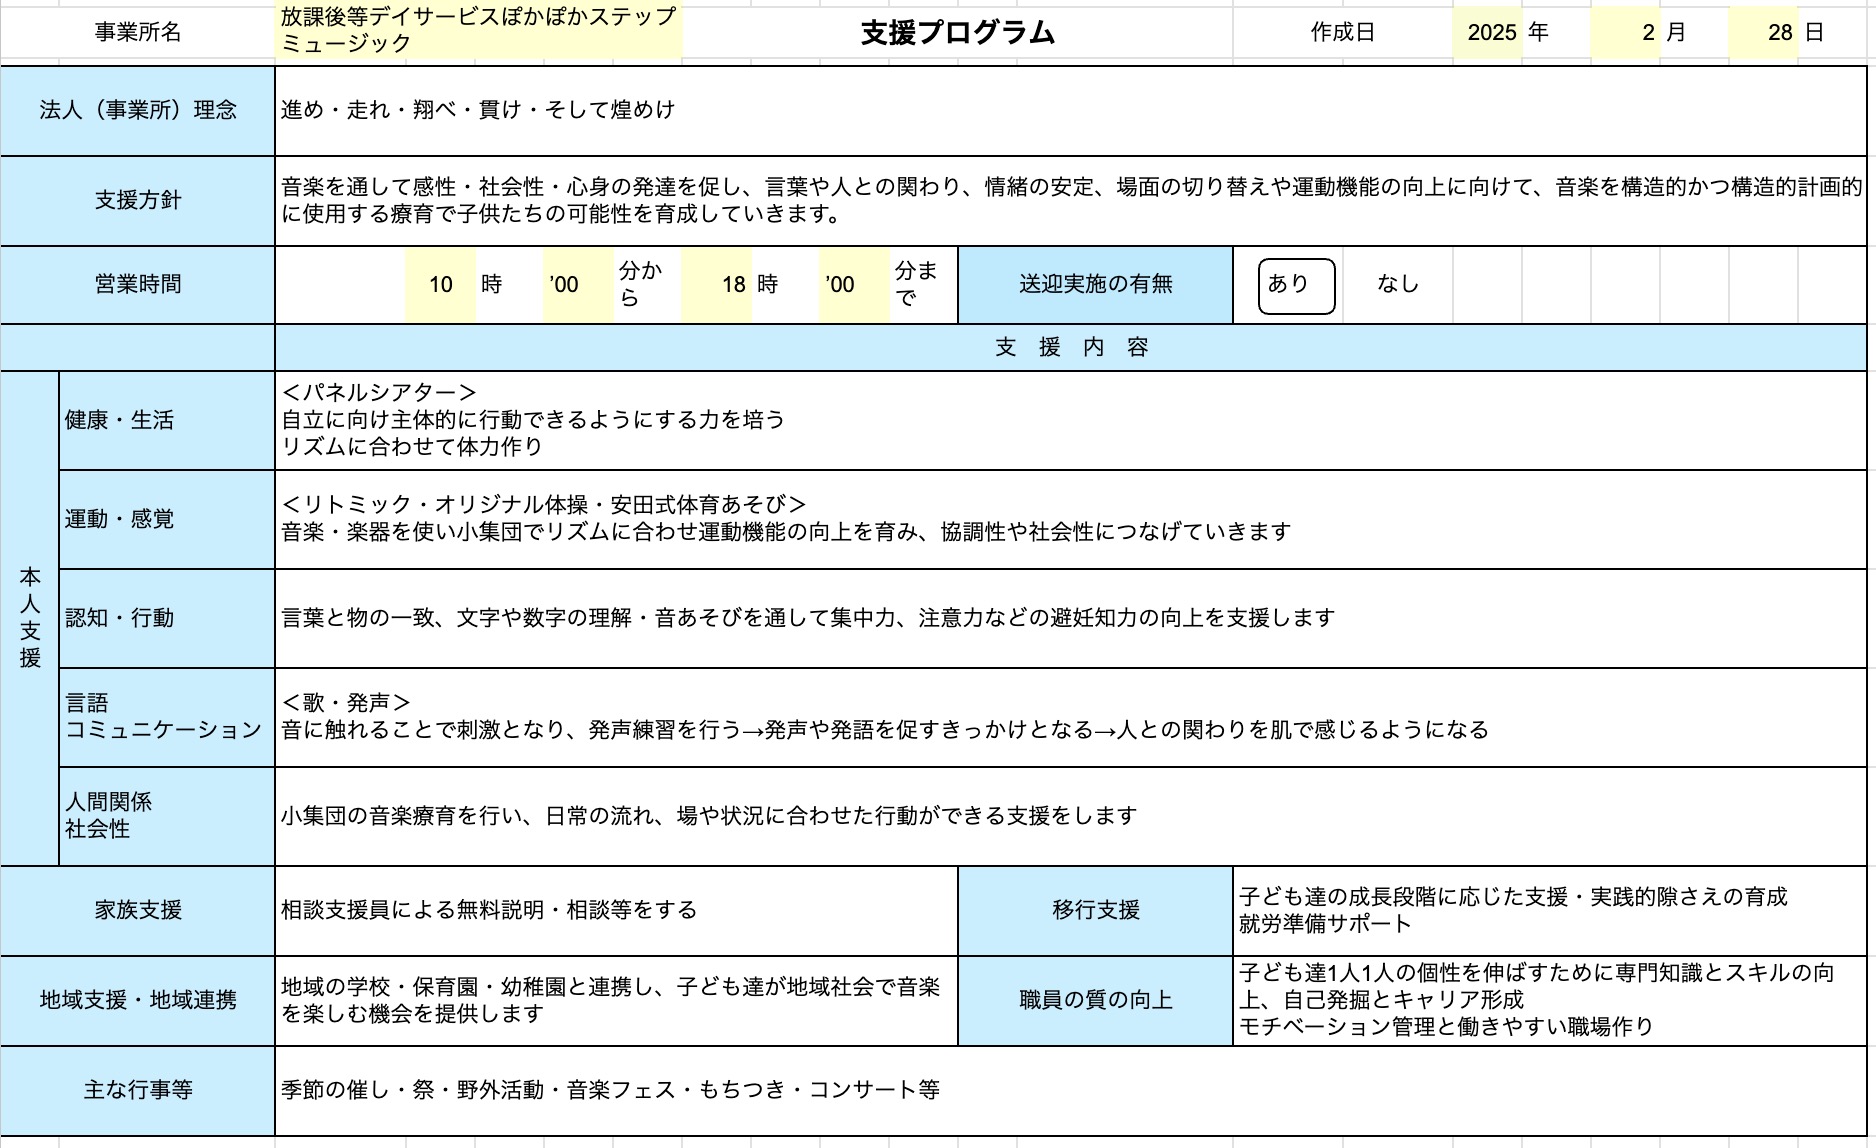Select the 主な行事等 events list cell
1876x1148 pixels.
click(x=1070, y=1090)
